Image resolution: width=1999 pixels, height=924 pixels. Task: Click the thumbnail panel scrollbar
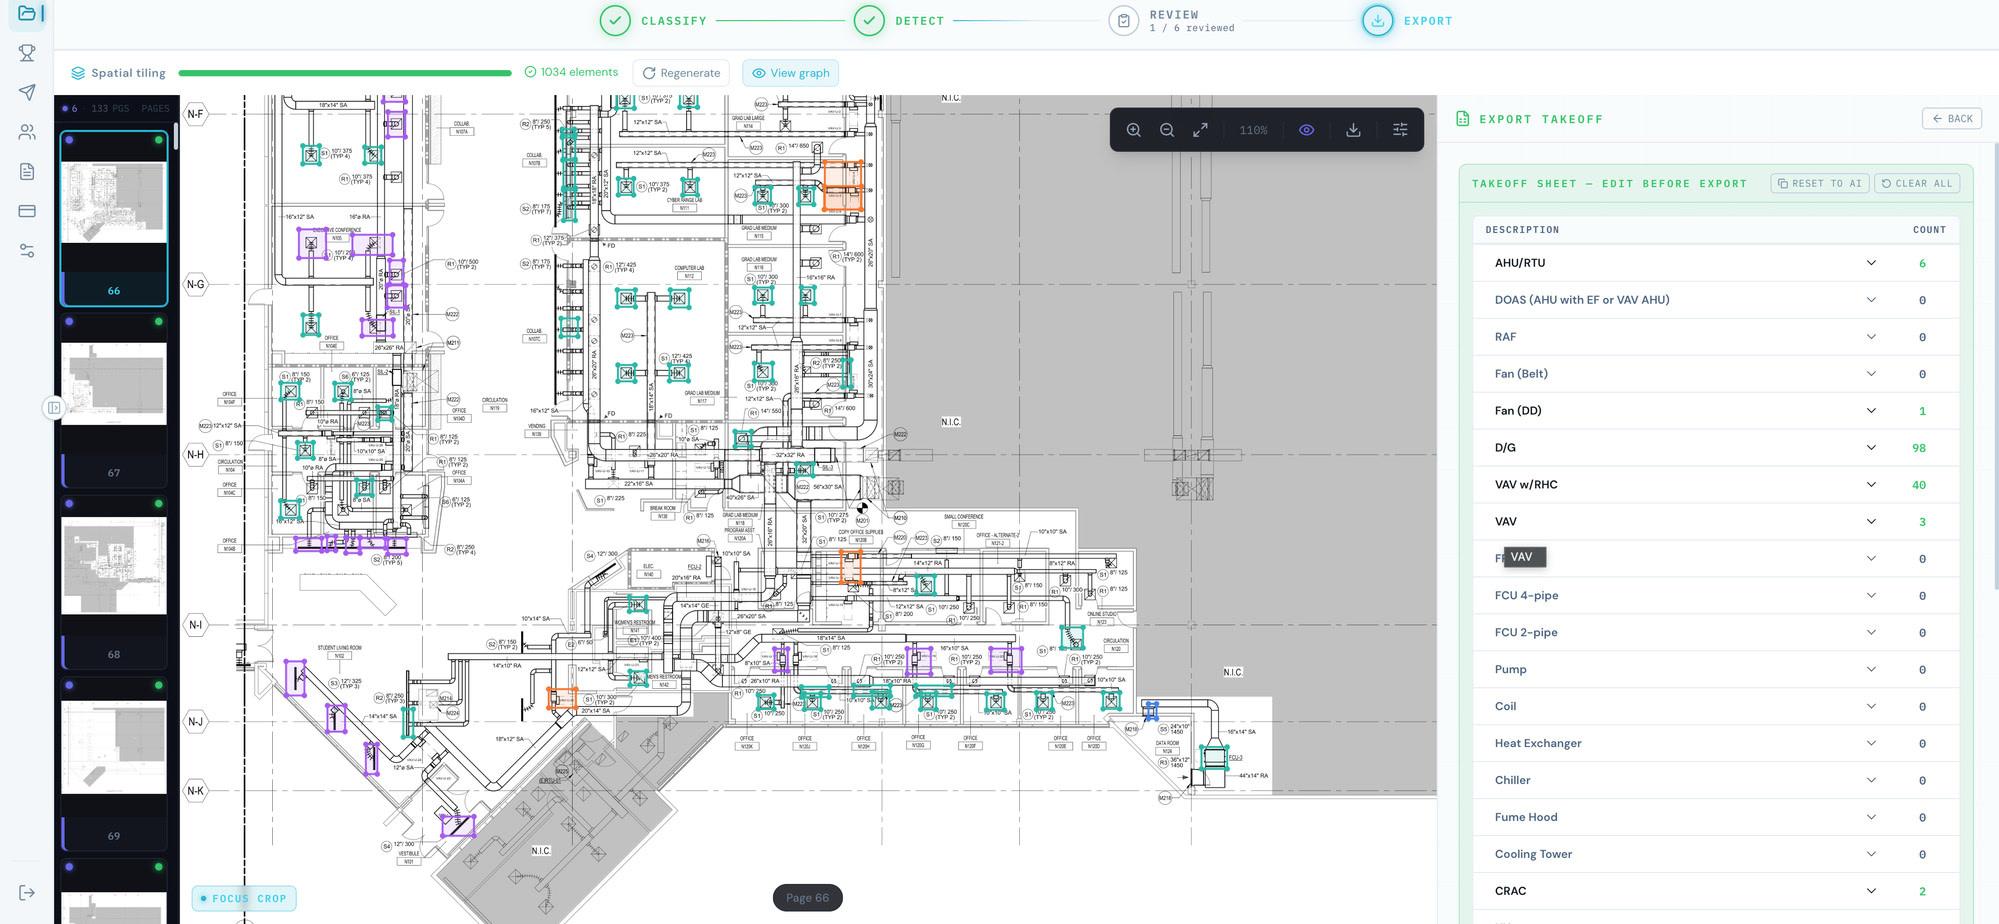click(x=176, y=136)
